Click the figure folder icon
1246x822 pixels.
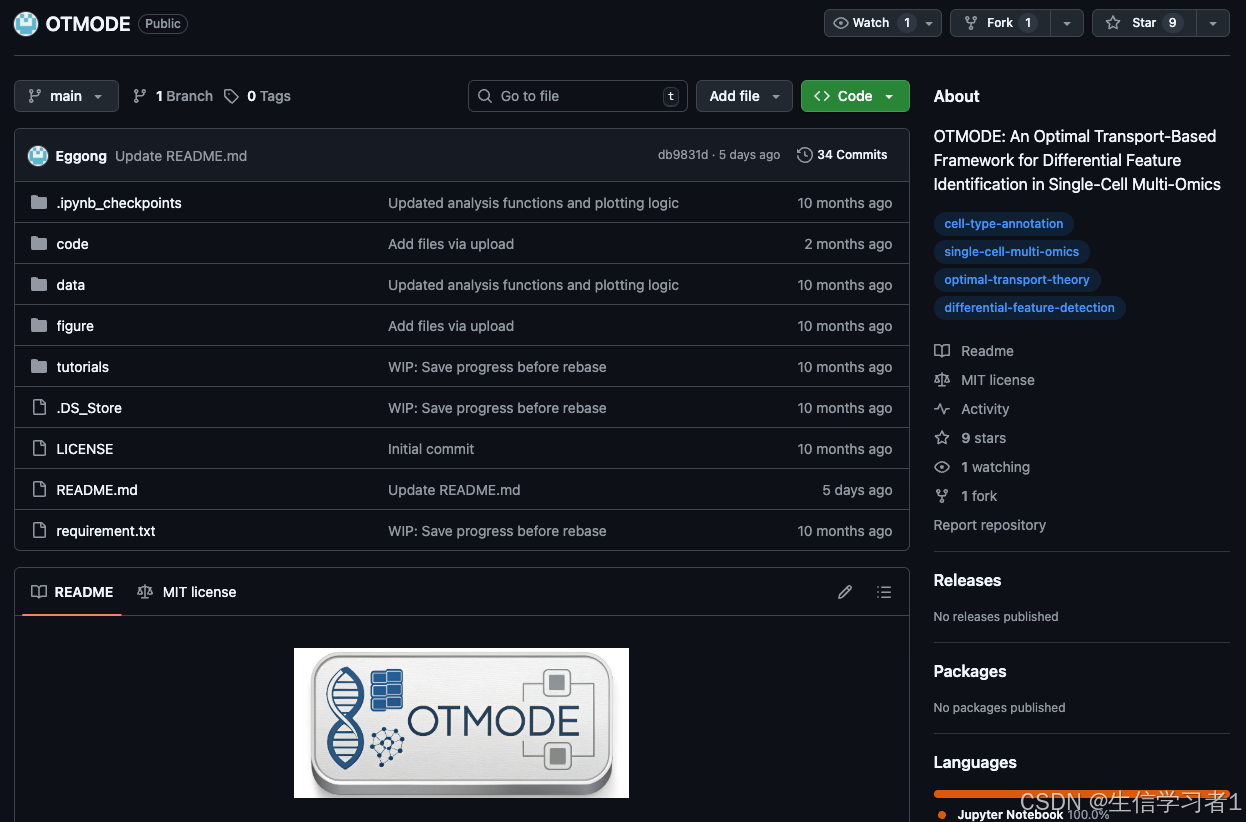(x=39, y=326)
